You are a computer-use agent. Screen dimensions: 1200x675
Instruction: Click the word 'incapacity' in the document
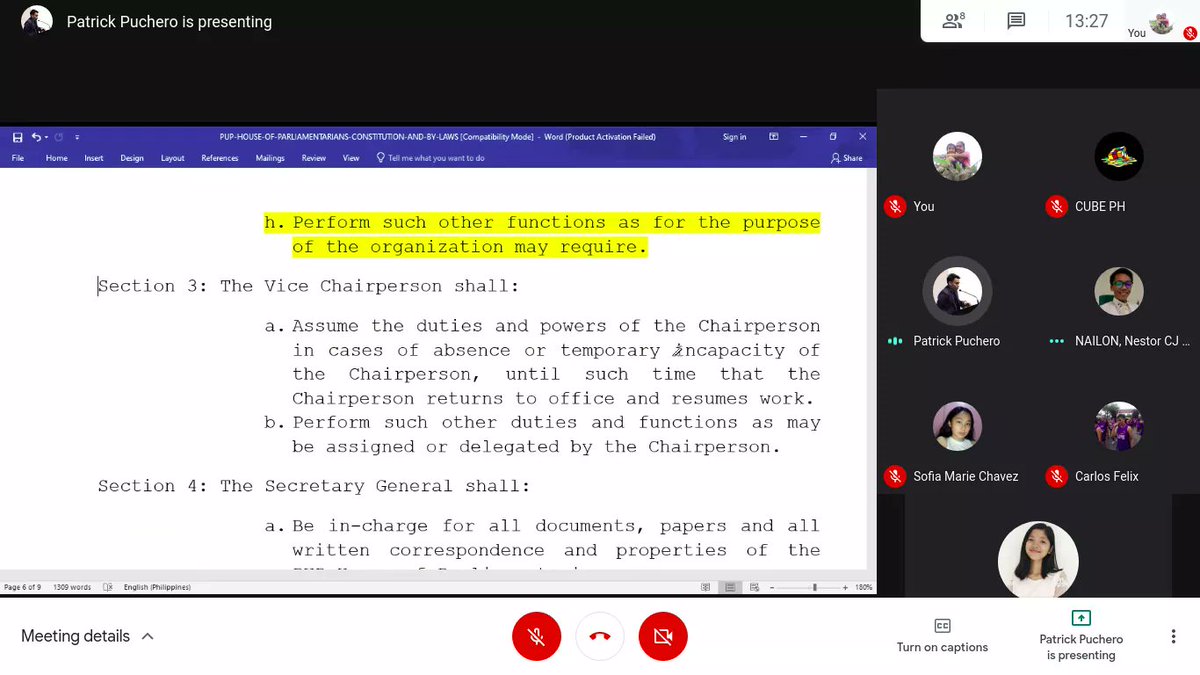coord(728,350)
